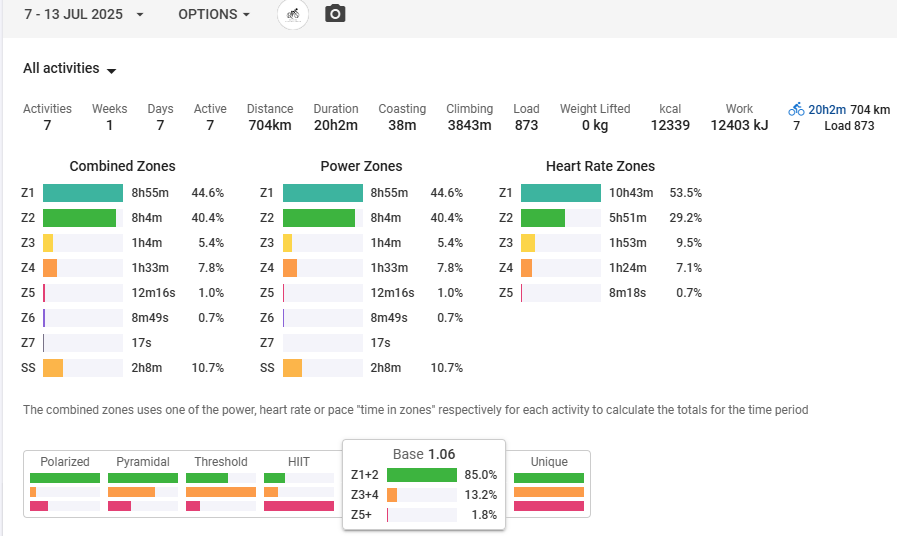The height and width of the screenshot is (536, 897).
Task: Select the Unique training distribution
Action: click(549, 483)
